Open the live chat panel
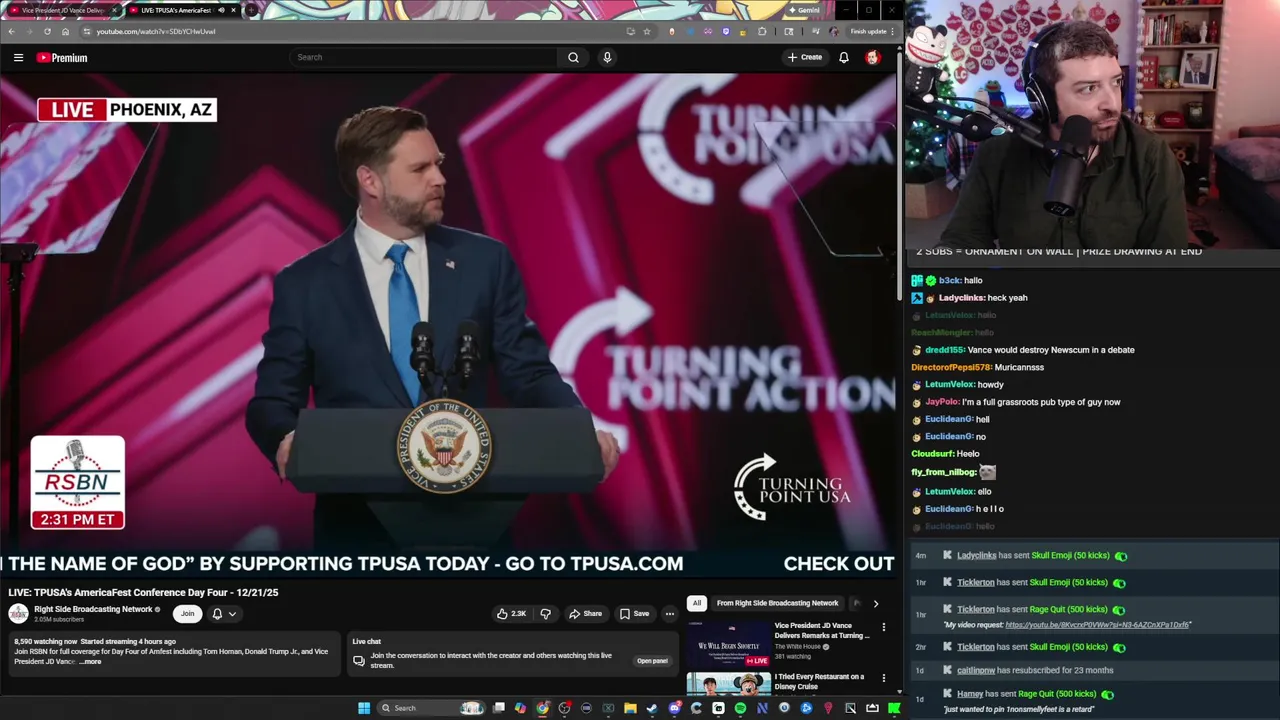Viewport: 1280px width, 720px height. (x=652, y=661)
